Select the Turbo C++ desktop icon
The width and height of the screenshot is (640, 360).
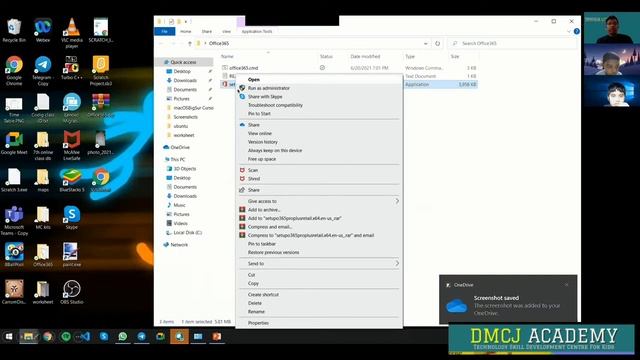[x=72, y=68]
